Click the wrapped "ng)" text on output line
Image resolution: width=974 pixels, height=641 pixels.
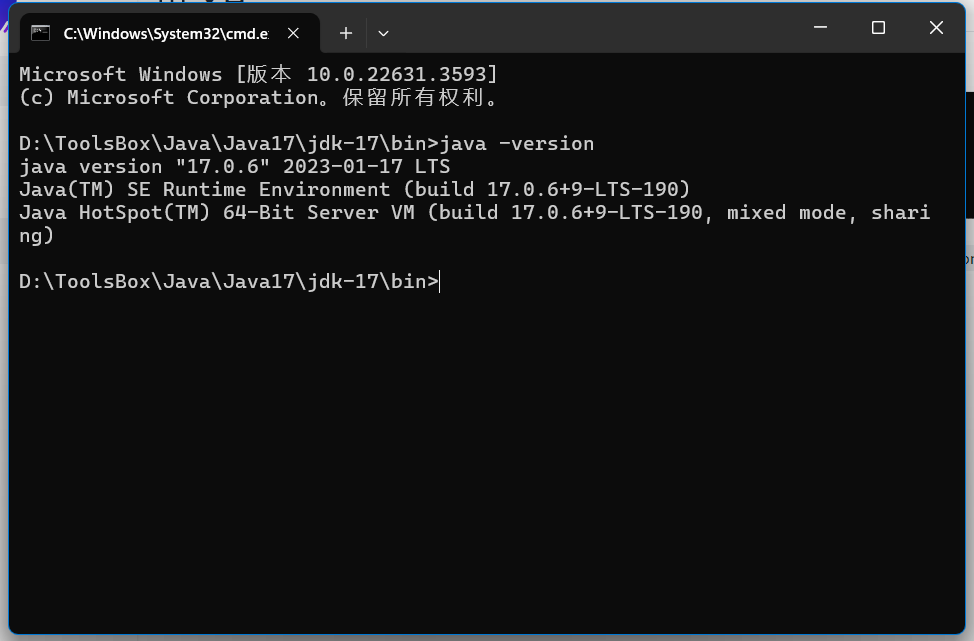[x=36, y=236]
